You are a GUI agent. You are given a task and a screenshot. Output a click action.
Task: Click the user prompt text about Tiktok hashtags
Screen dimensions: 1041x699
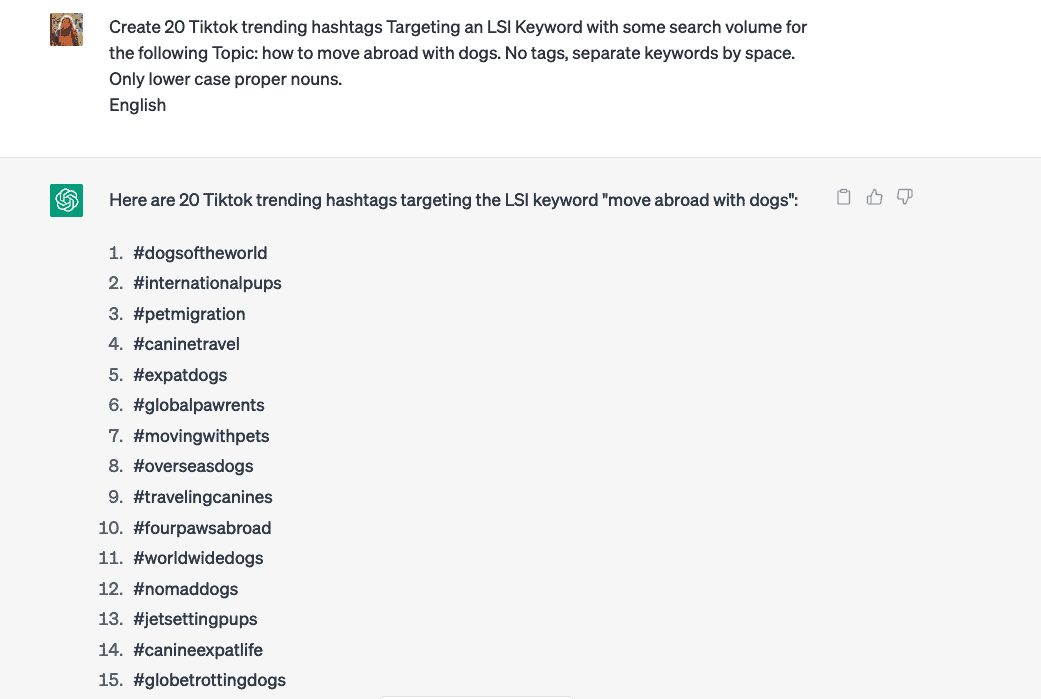coord(458,66)
